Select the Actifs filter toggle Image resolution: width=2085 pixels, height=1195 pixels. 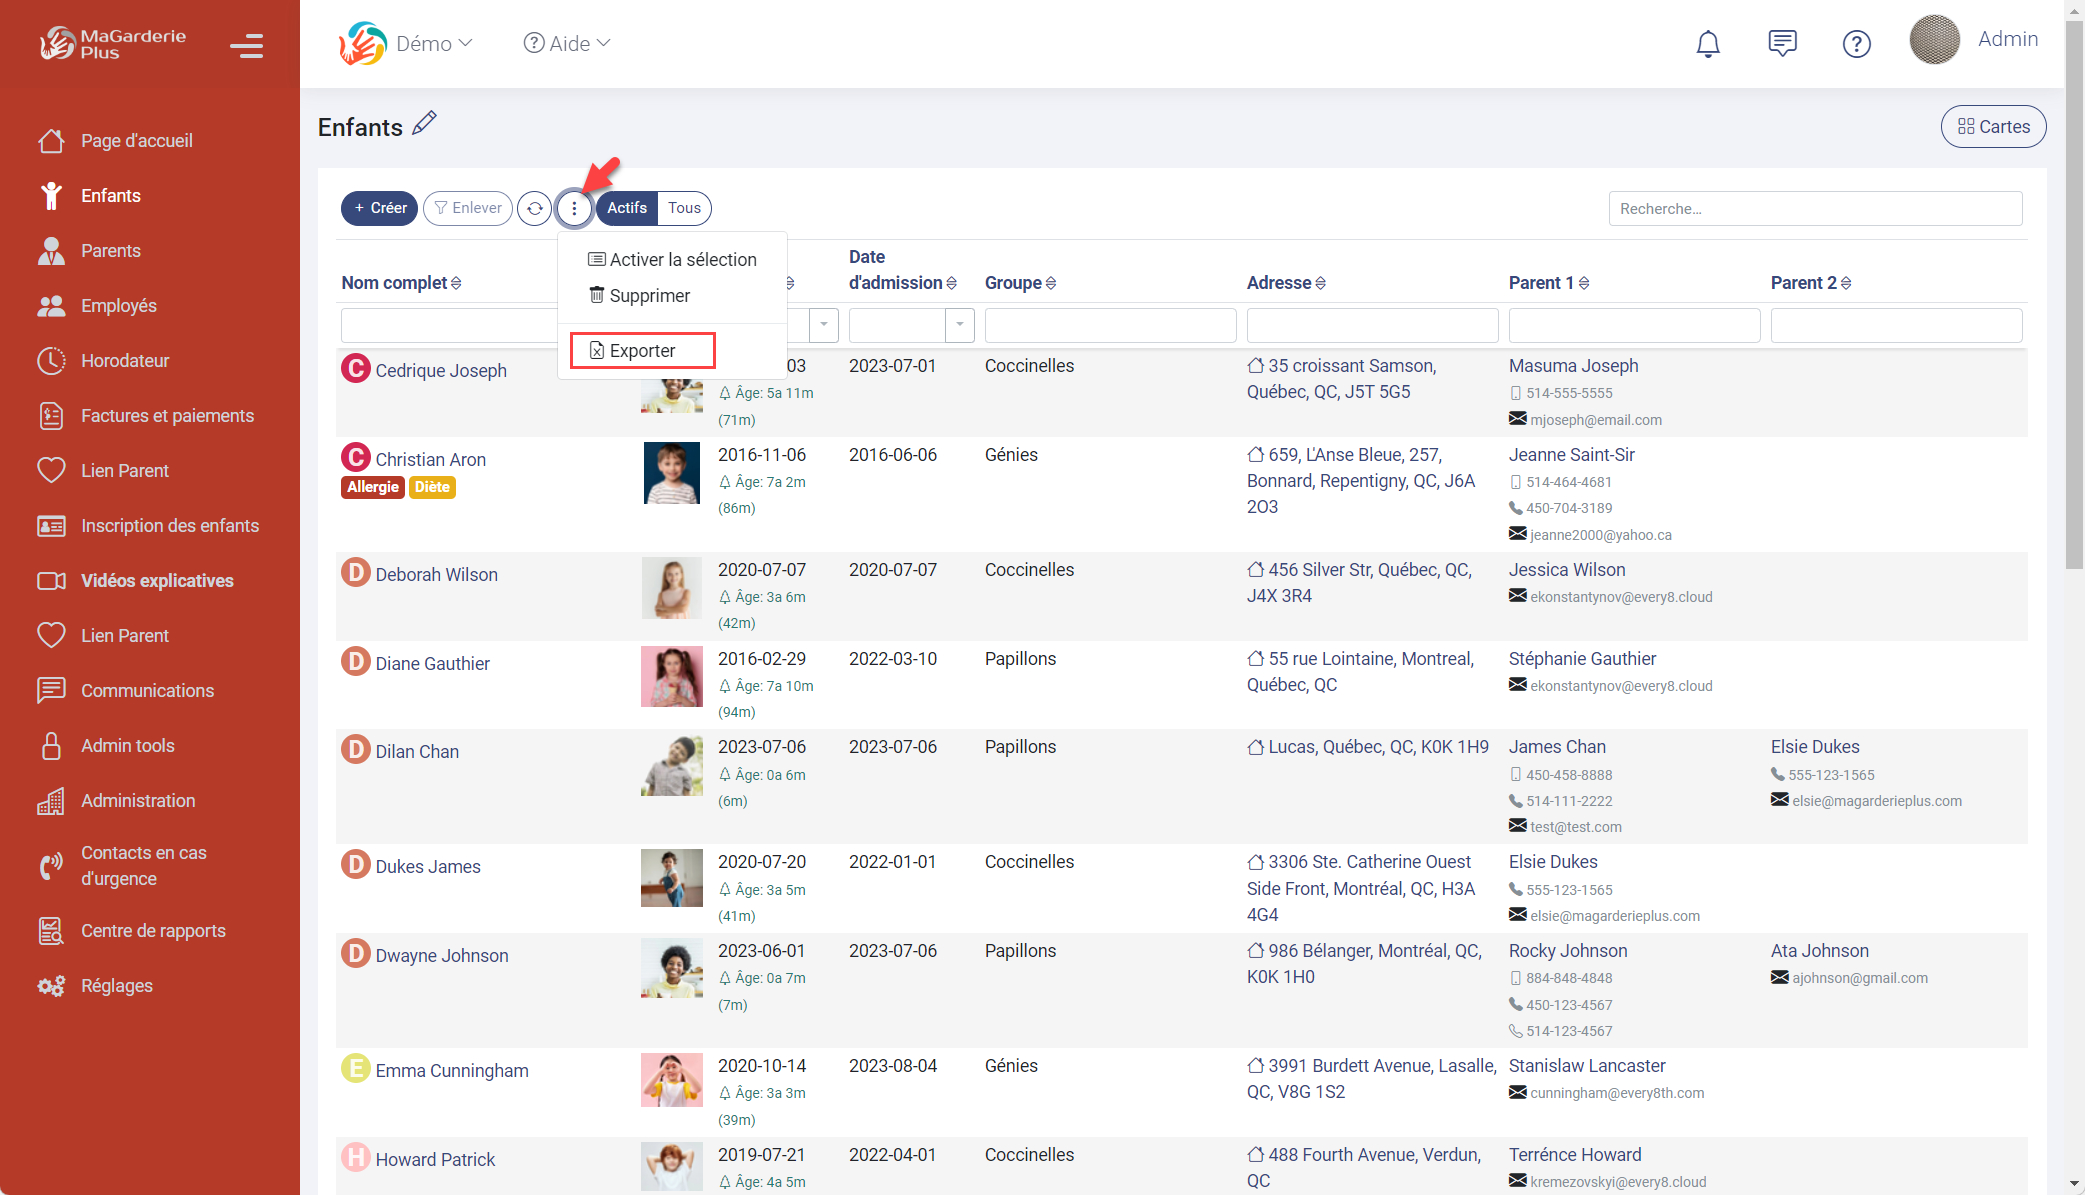click(x=627, y=208)
